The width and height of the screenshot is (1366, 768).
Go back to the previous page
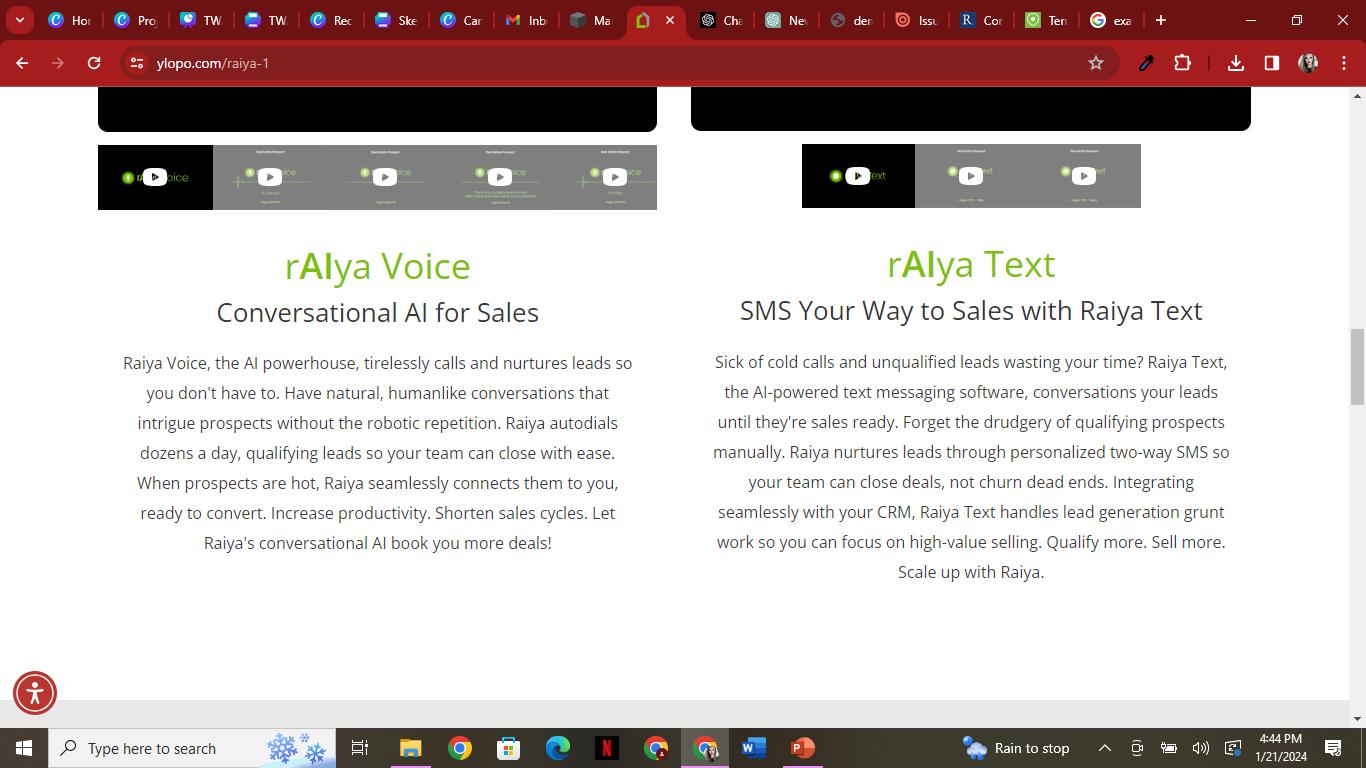22,63
